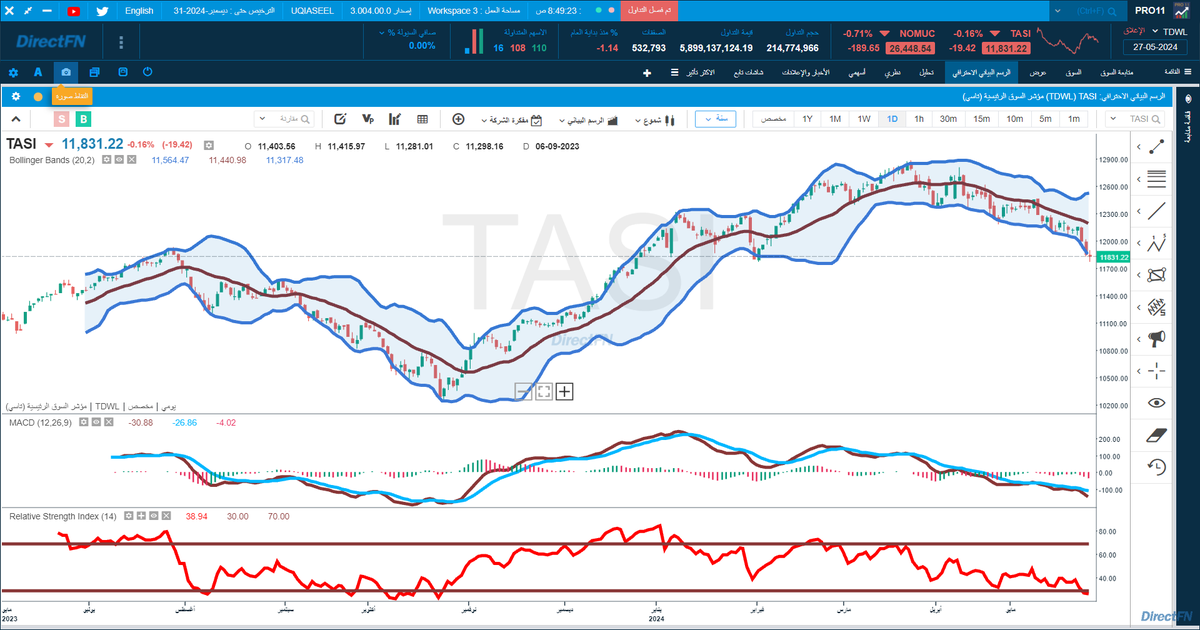
Task: Open the chart style dropdown
Action: coord(589,119)
